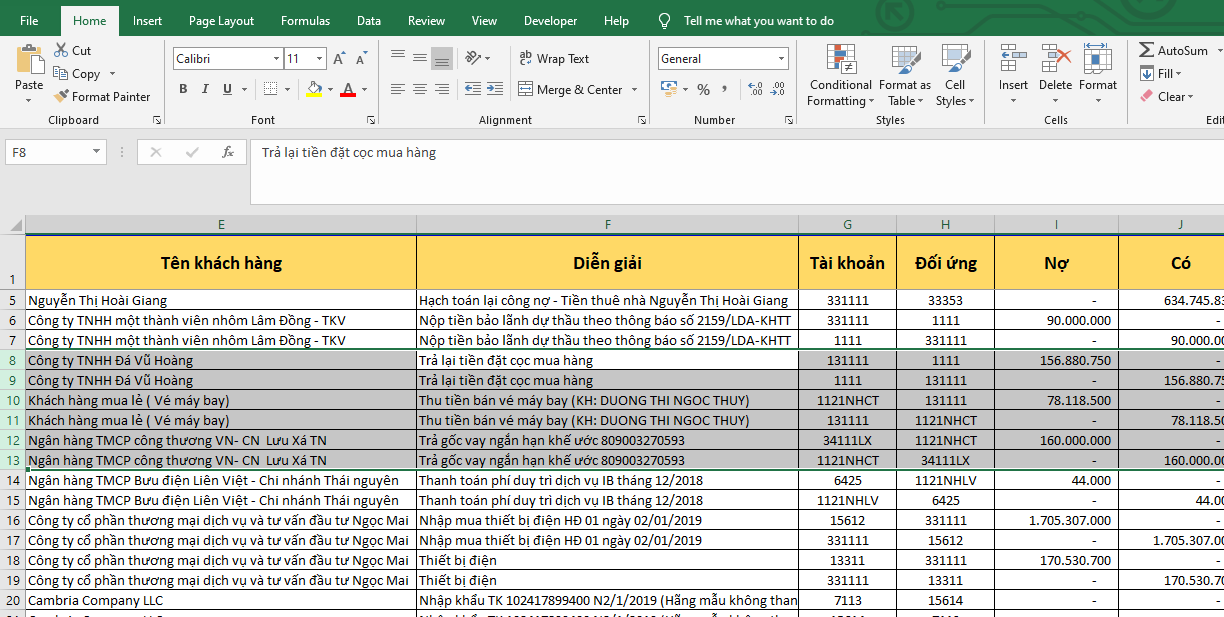Viewport: 1224px width, 617px height.
Task: Toggle Wrap Text for selected cells
Action: point(554,59)
